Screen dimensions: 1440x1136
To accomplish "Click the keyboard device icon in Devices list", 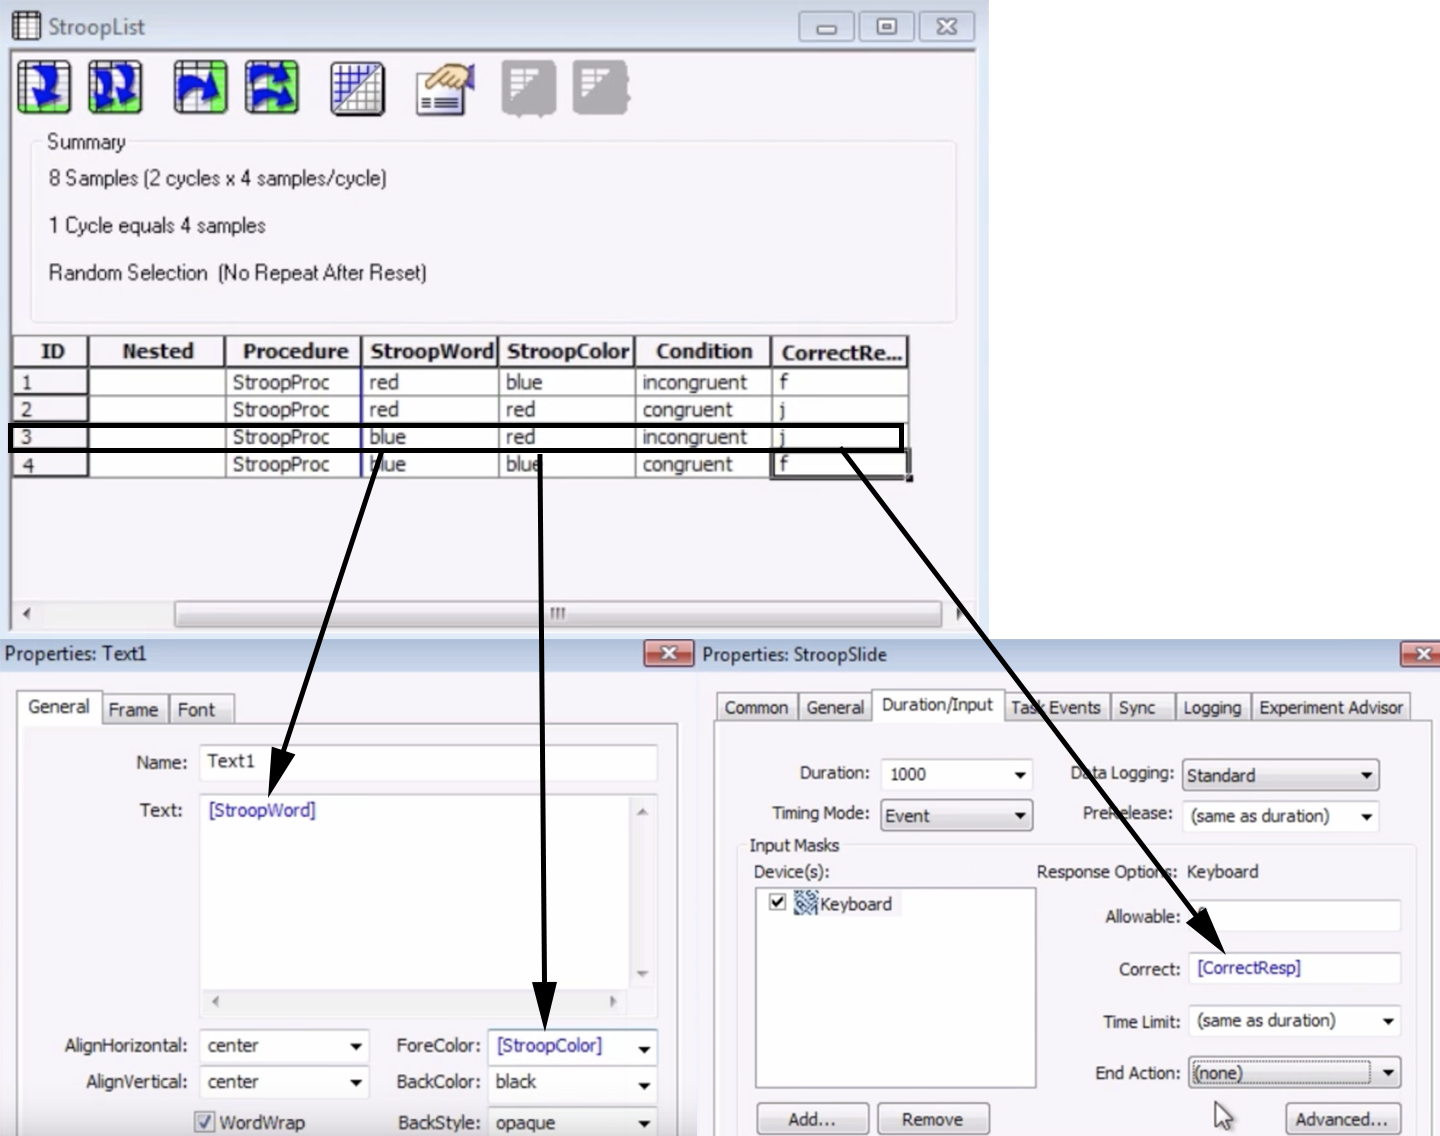I will tap(806, 903).
